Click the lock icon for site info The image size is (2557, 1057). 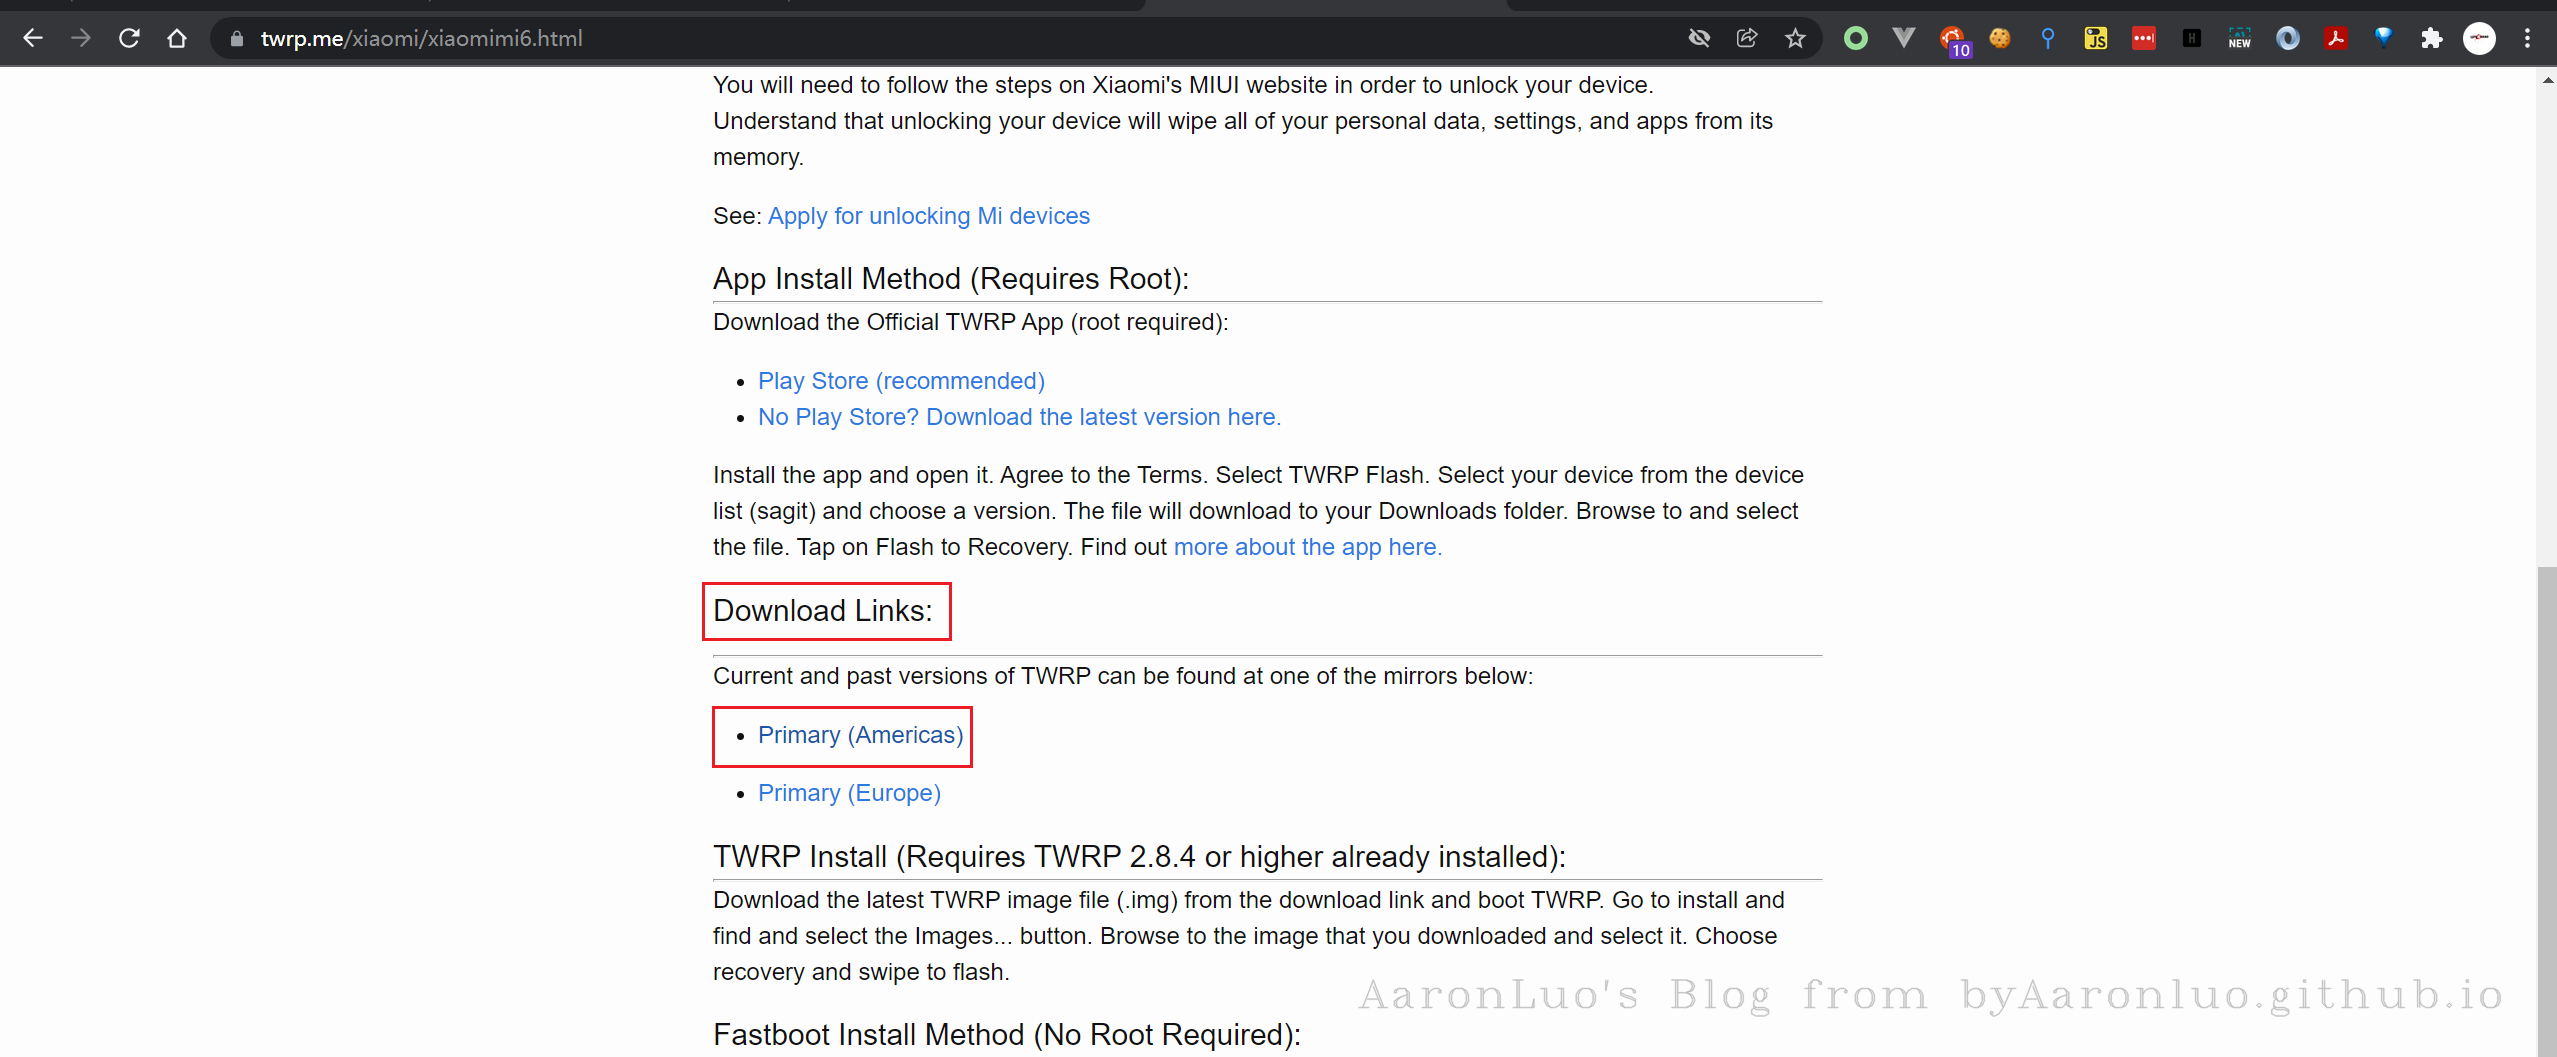(x=237, y=39)
